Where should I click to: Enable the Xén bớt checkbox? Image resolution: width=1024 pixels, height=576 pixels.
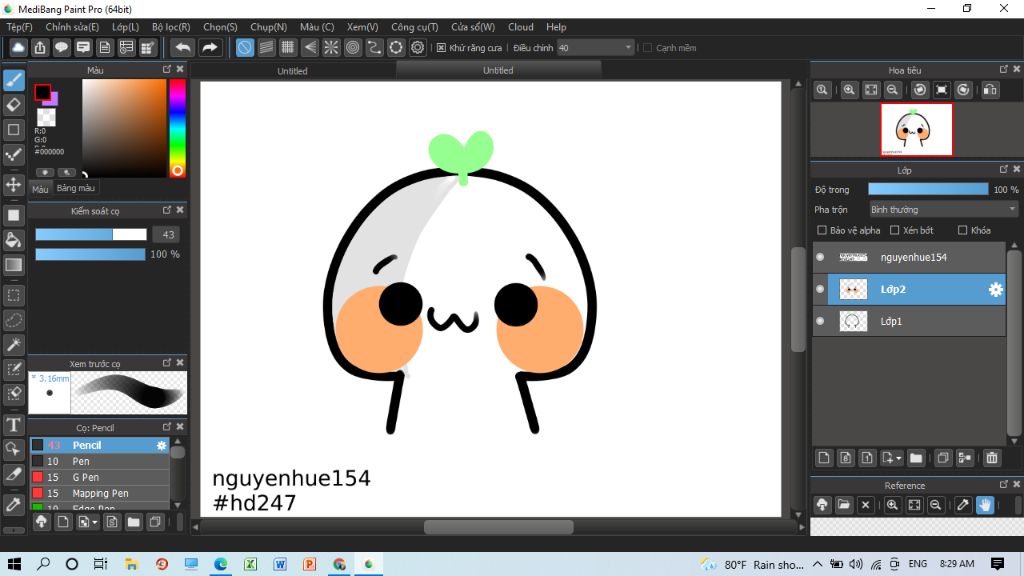pyautogui.click(x=895, y=230)
